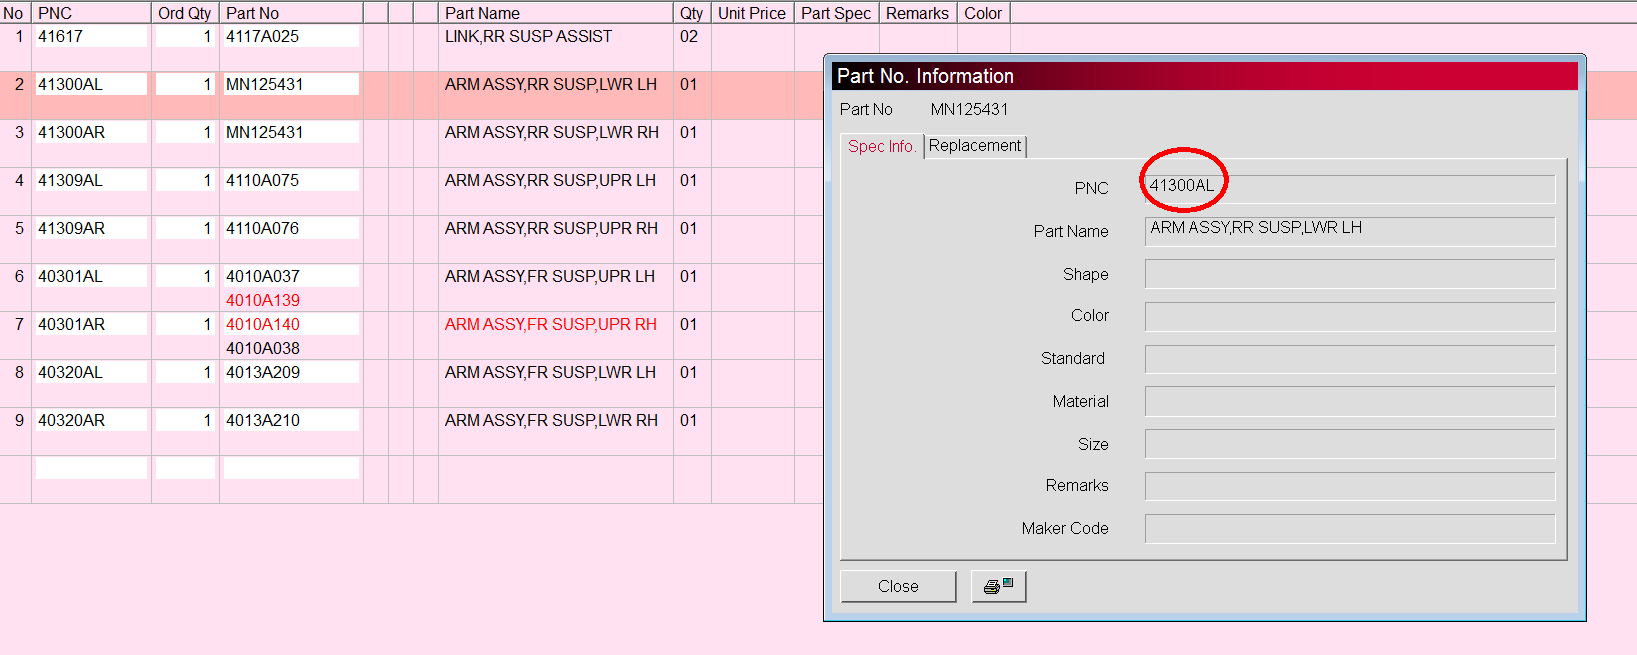This screenshot has width=1637, height=655.
Task: Select the Spec Info. tab
Action: click(x=881, y=146)
